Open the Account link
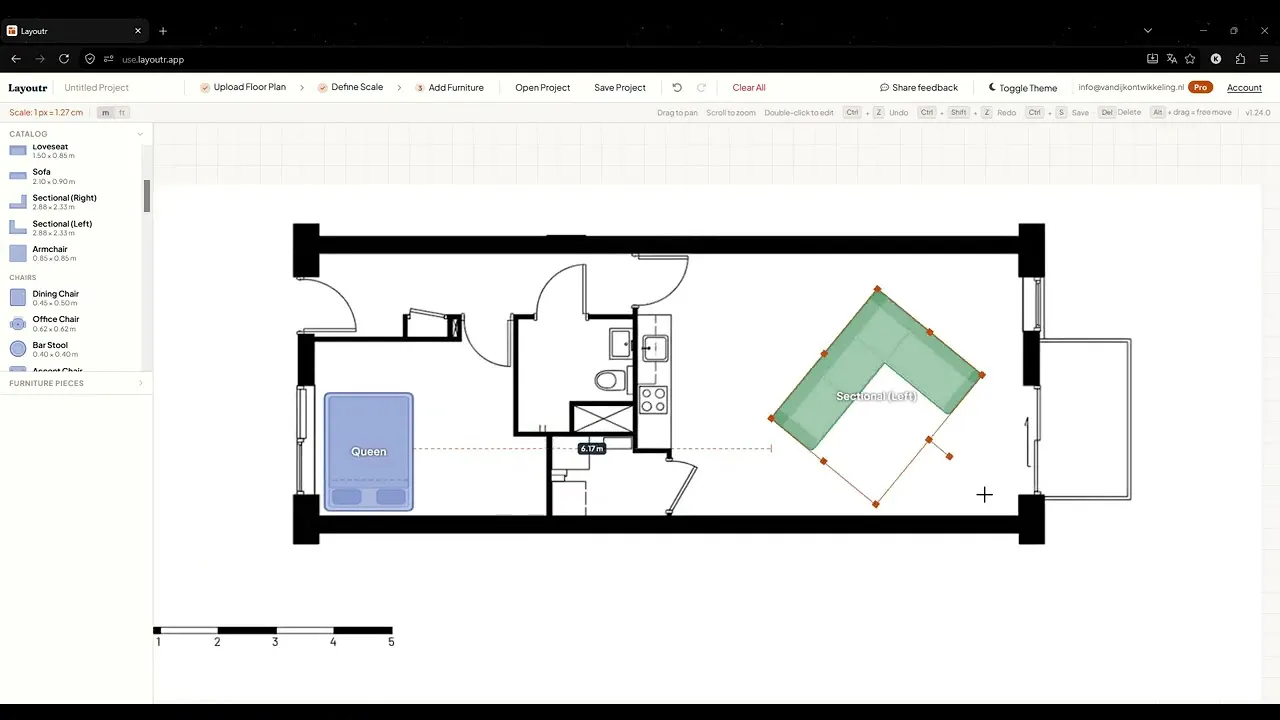The width and height of the screenshot is (1280, 720). (1244, 88)
